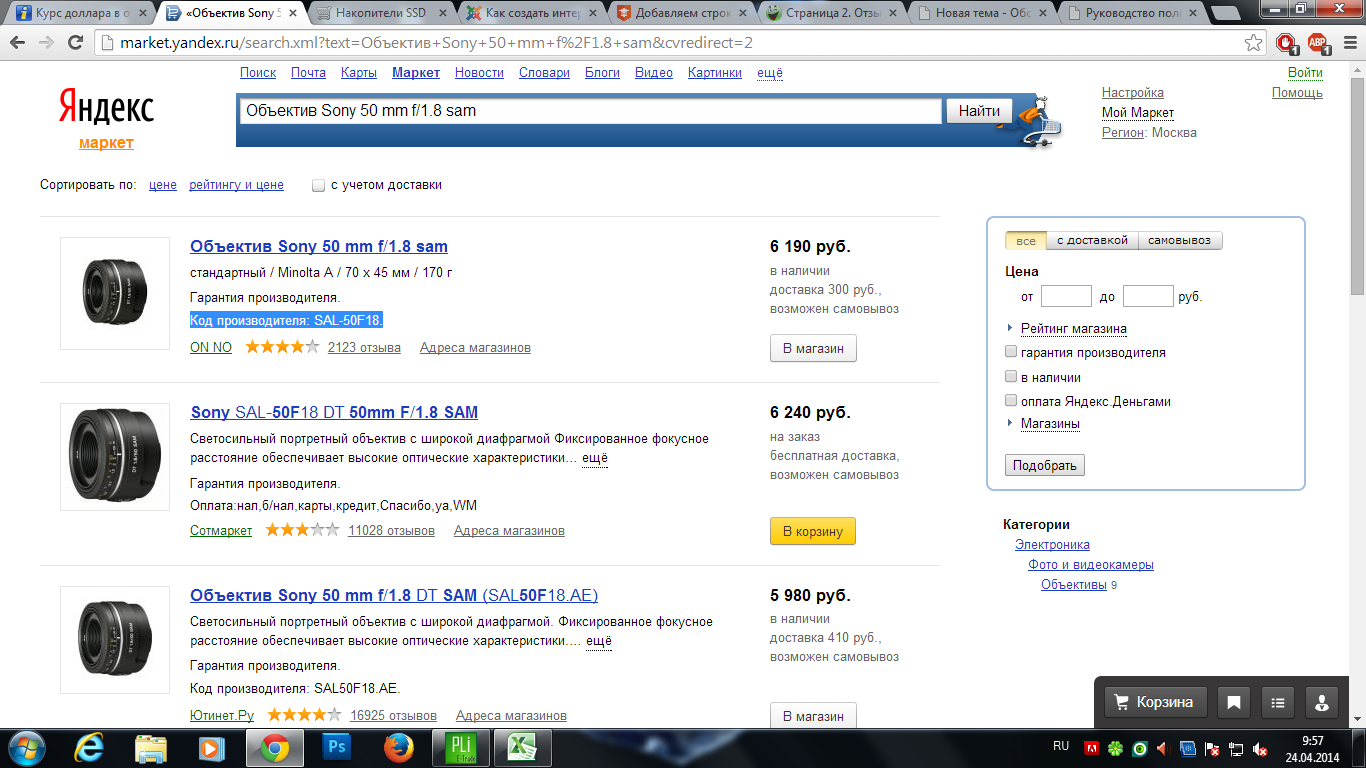The height and width of the screenshot is (768, 1366).
Task: Check 'оплата Яндекс.Деньгами' filter
Action: click(1011, 401)
